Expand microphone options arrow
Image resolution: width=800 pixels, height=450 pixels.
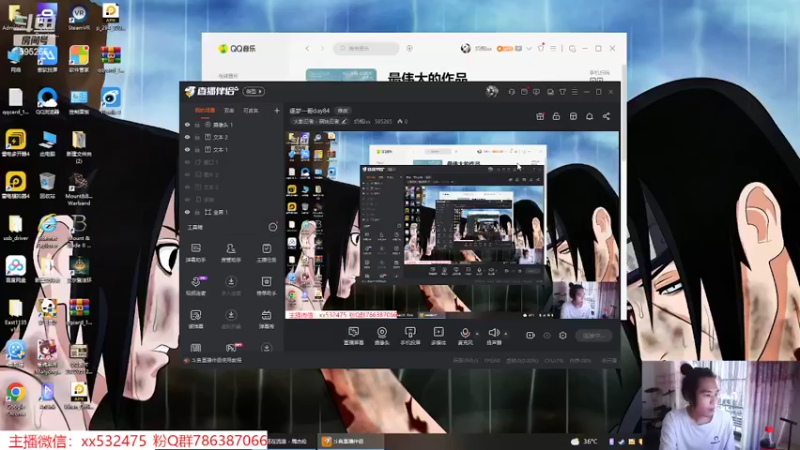click(477, 334)
